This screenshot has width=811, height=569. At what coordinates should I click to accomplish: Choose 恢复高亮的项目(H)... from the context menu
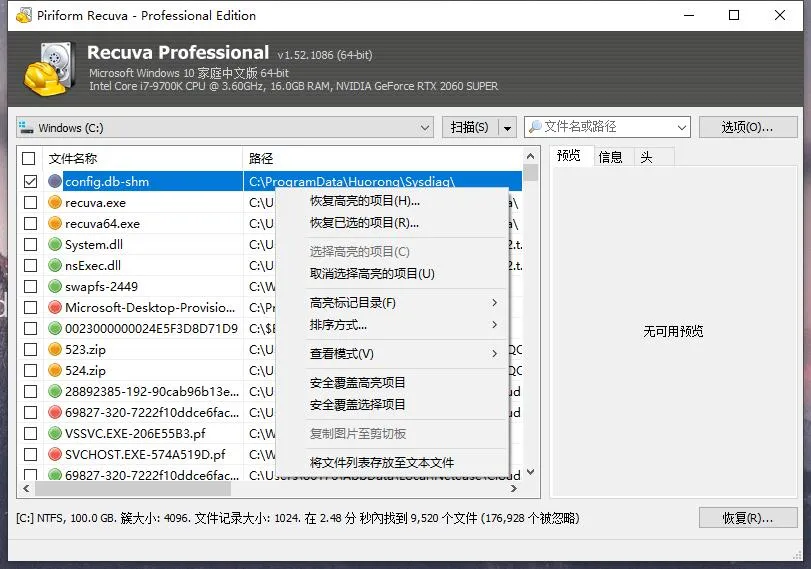[x=364, y=201]
